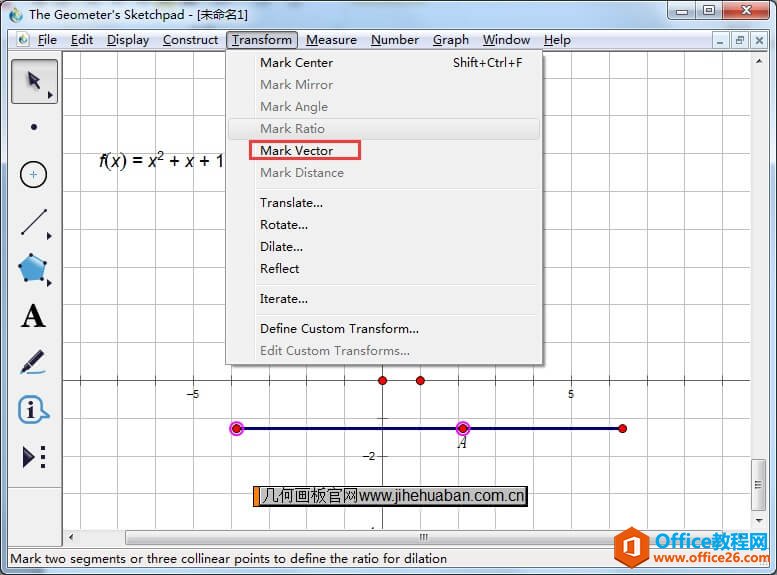
Task: Select the Point tool
Action: tap(34, 127)
